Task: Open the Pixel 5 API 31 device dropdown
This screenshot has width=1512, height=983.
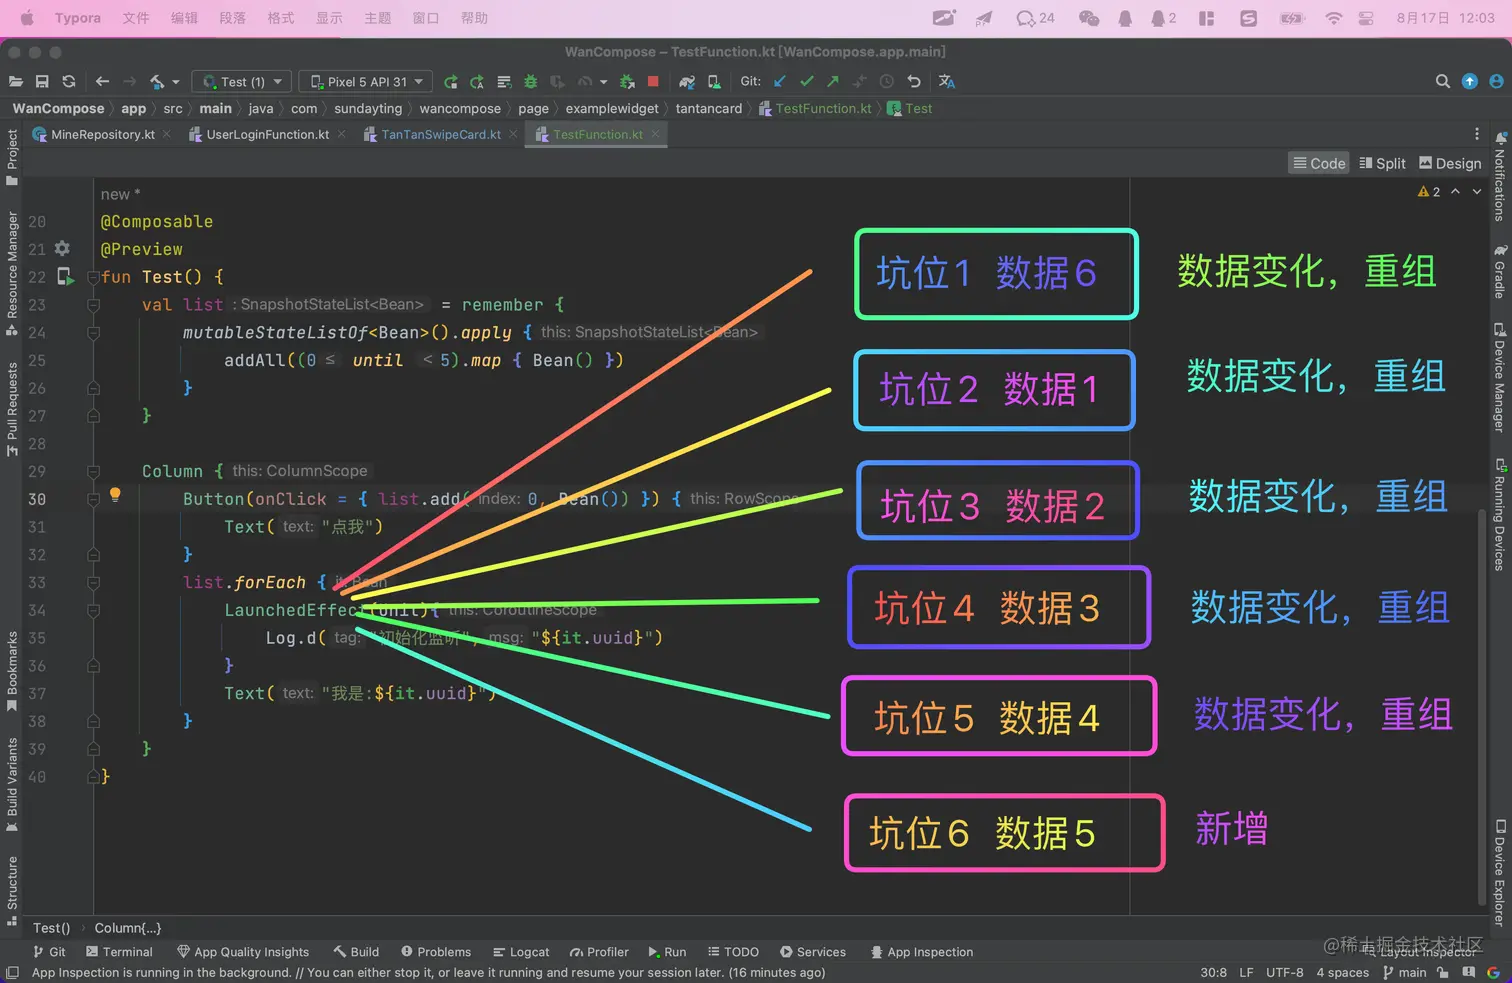Action: click(365, 82)
